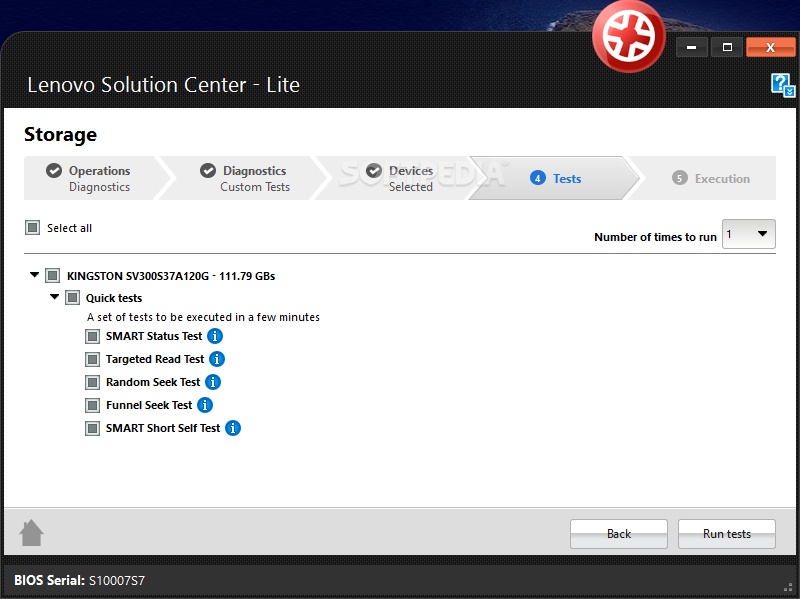This screenshot has width=800, height=599.
Task: Toggle the Quick tests checkbox
Action: pyautogui.click(x=72, y=298)
